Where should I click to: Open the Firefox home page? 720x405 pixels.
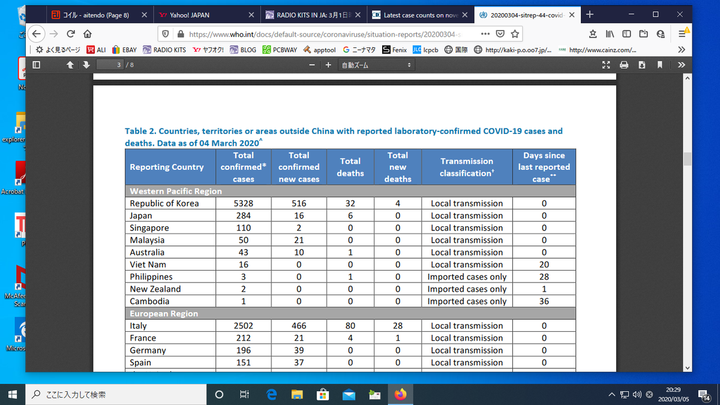coord(87,34)
